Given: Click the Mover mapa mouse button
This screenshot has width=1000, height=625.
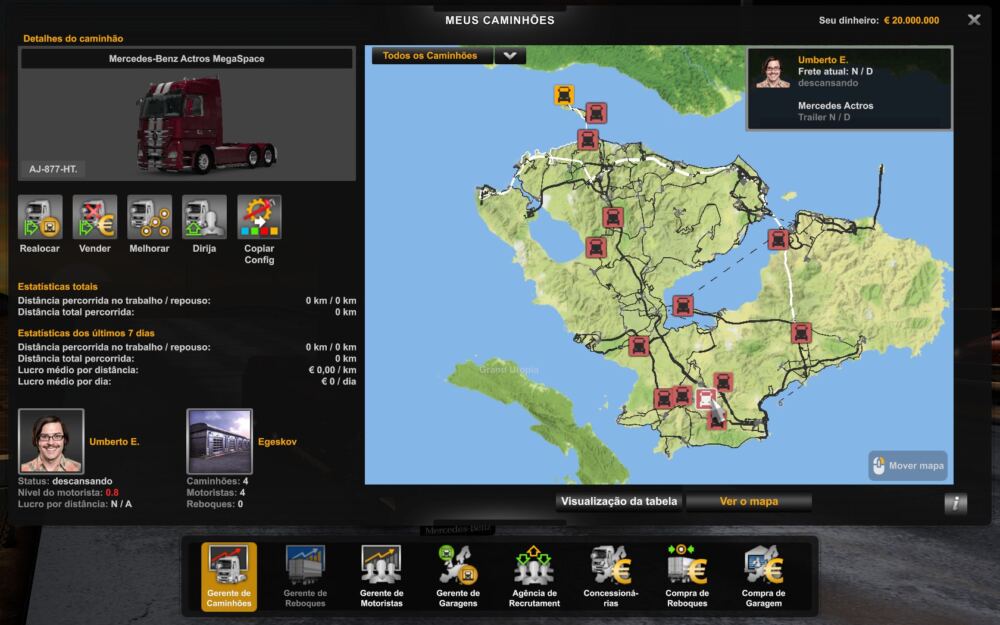Looking at the screenshot, I should pyautogui.click(x=908, y=466).
